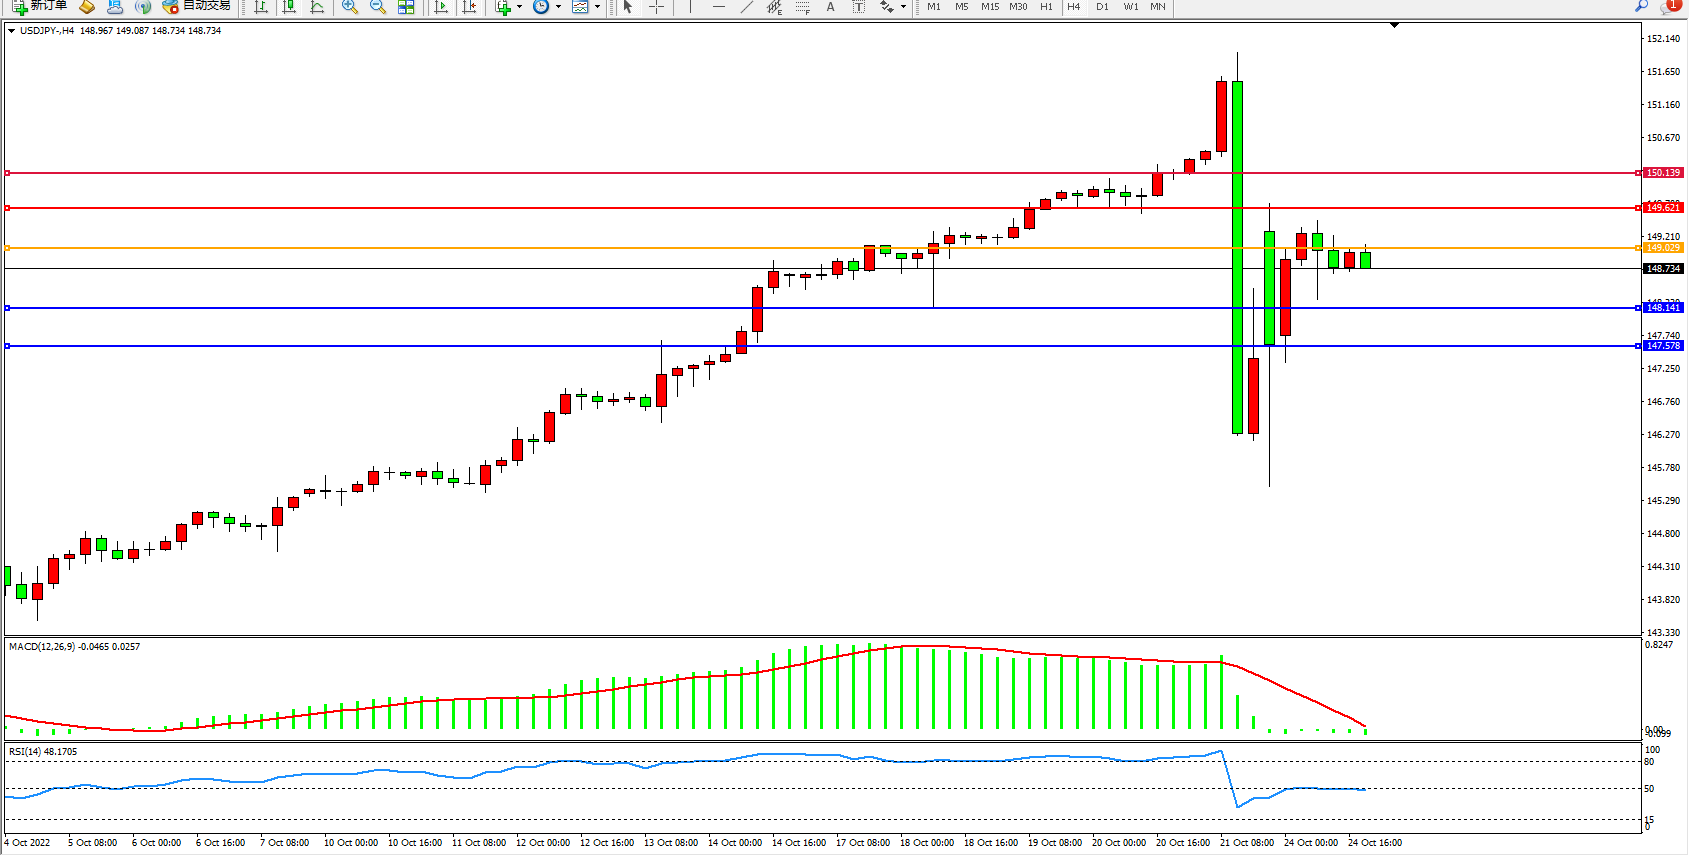Screen dimensions: 1689x856
Task: Switch chart to bar chart mode
Action: coord(261,7)
